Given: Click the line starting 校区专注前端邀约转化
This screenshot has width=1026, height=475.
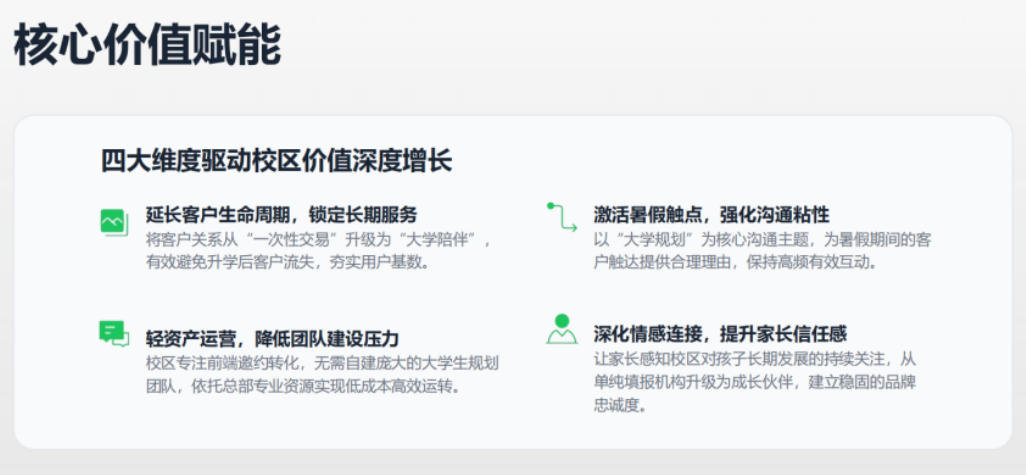Looking at the screenshot, I should click(323, 363).
